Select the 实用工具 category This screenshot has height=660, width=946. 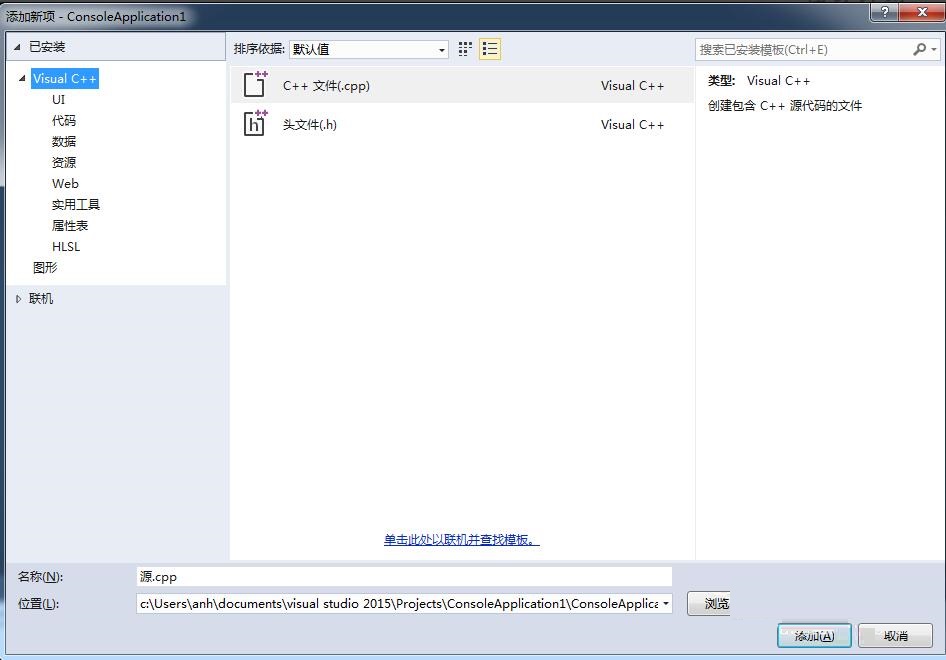75,205
